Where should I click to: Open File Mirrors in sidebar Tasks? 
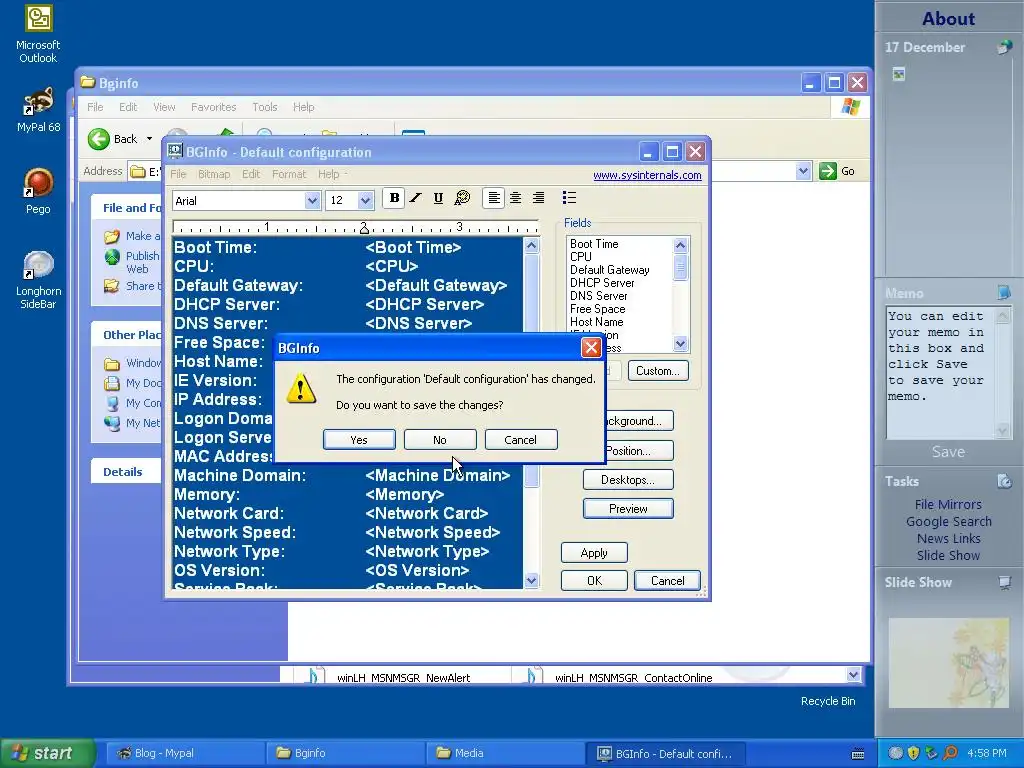[948, 504]
